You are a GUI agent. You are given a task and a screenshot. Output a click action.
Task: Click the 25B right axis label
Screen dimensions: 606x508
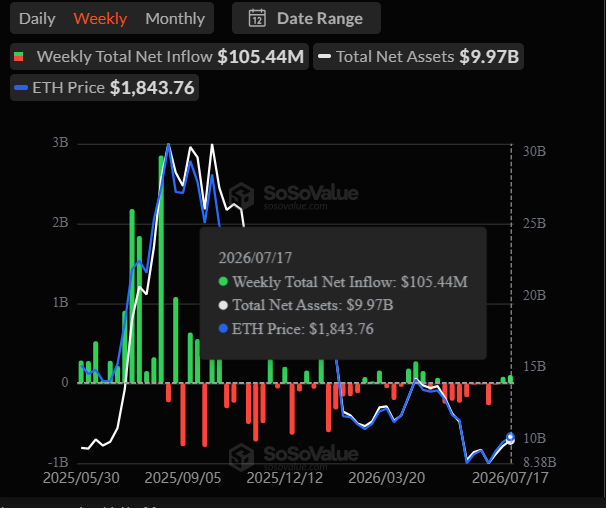(534, 223)
